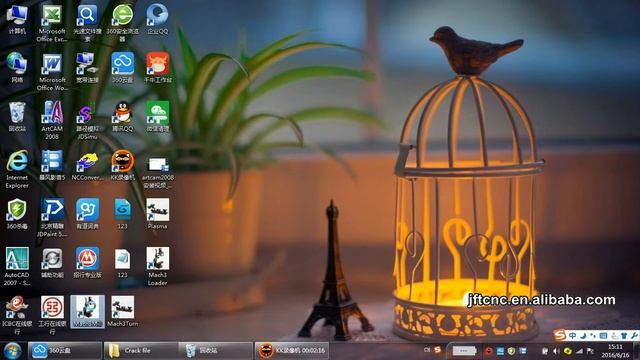The width and height of the screenshot is (640, 360).
Task: Launch Microsoft Office Excel shortcut
Action: point(52,23)
